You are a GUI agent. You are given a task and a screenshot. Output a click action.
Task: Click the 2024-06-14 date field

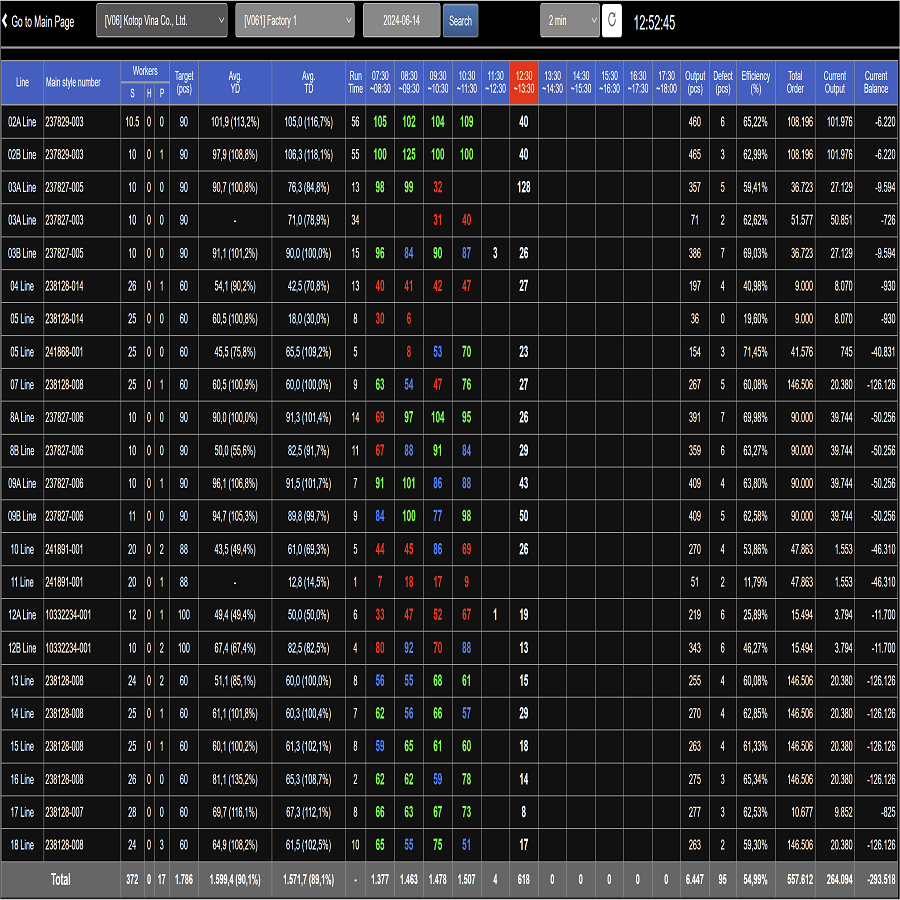401,21
